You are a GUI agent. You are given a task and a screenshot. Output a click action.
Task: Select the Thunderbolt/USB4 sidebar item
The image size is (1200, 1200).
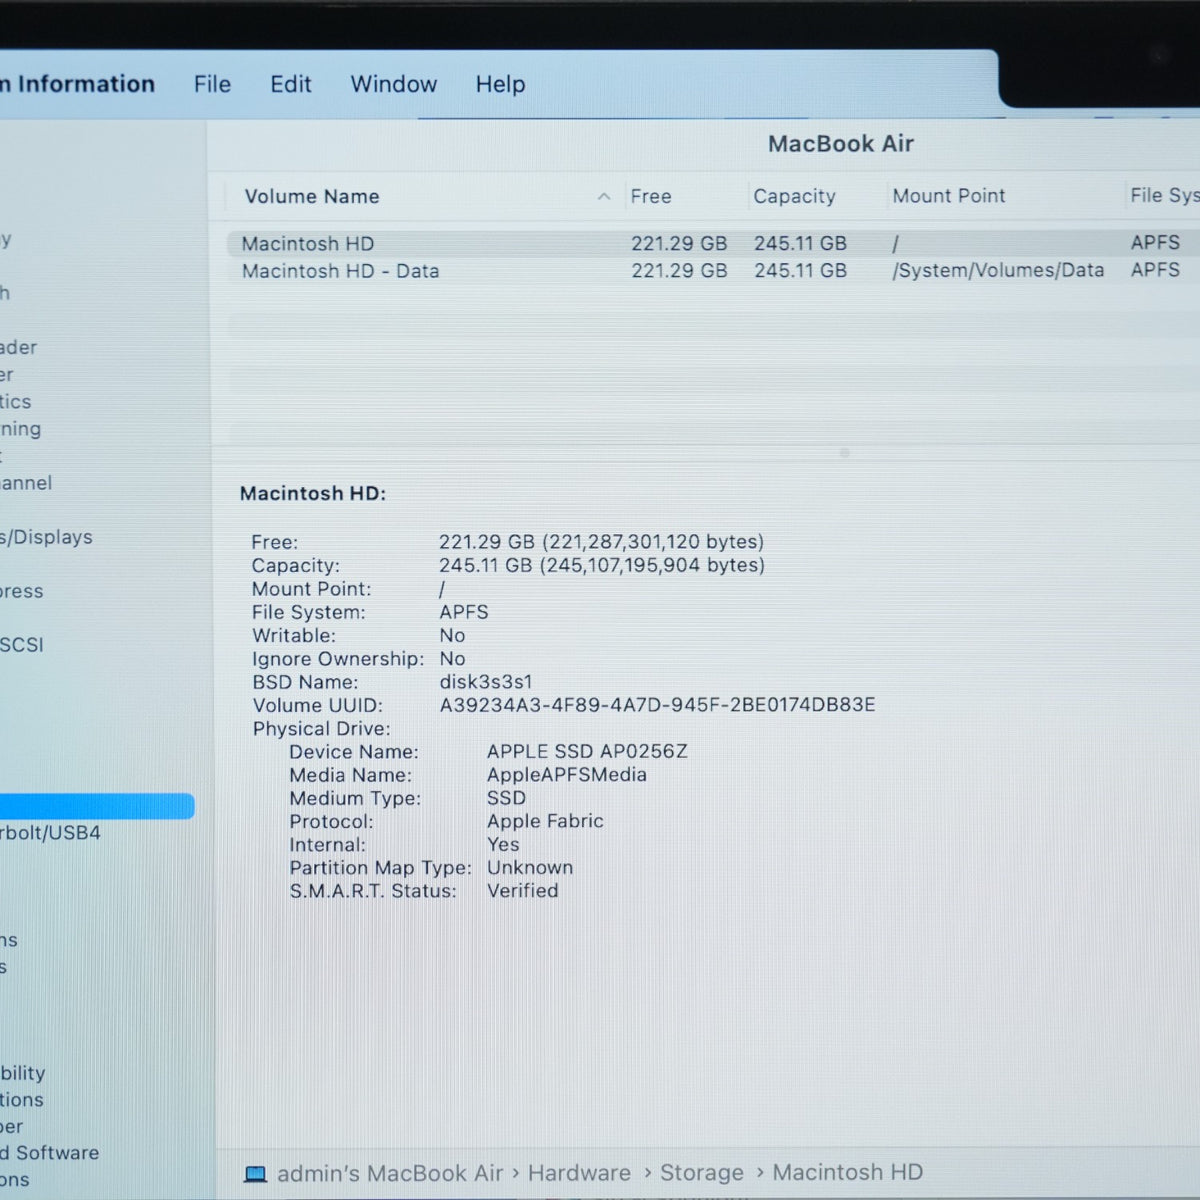pos(50,833)
